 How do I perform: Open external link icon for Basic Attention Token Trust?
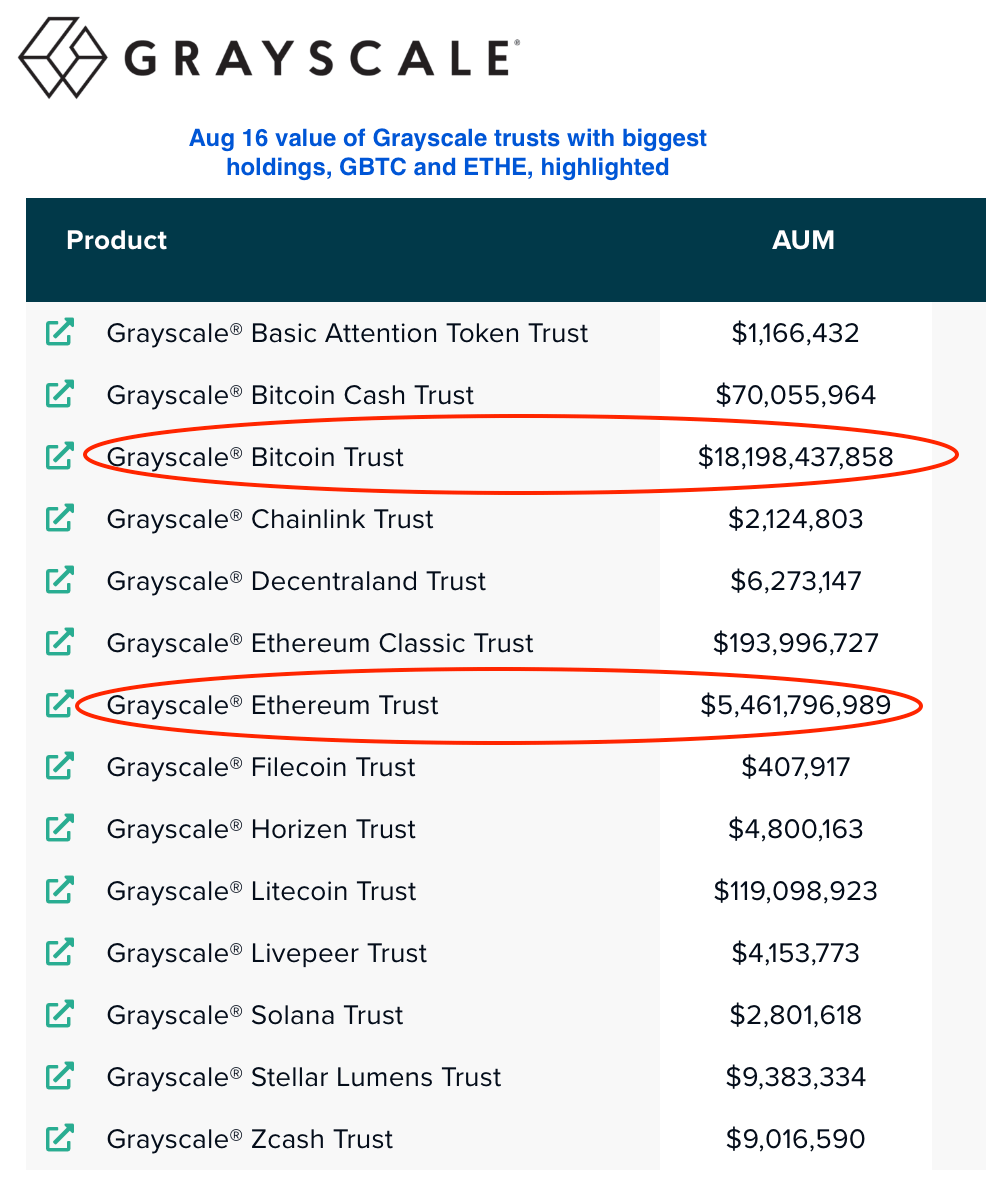click(60, 333)
